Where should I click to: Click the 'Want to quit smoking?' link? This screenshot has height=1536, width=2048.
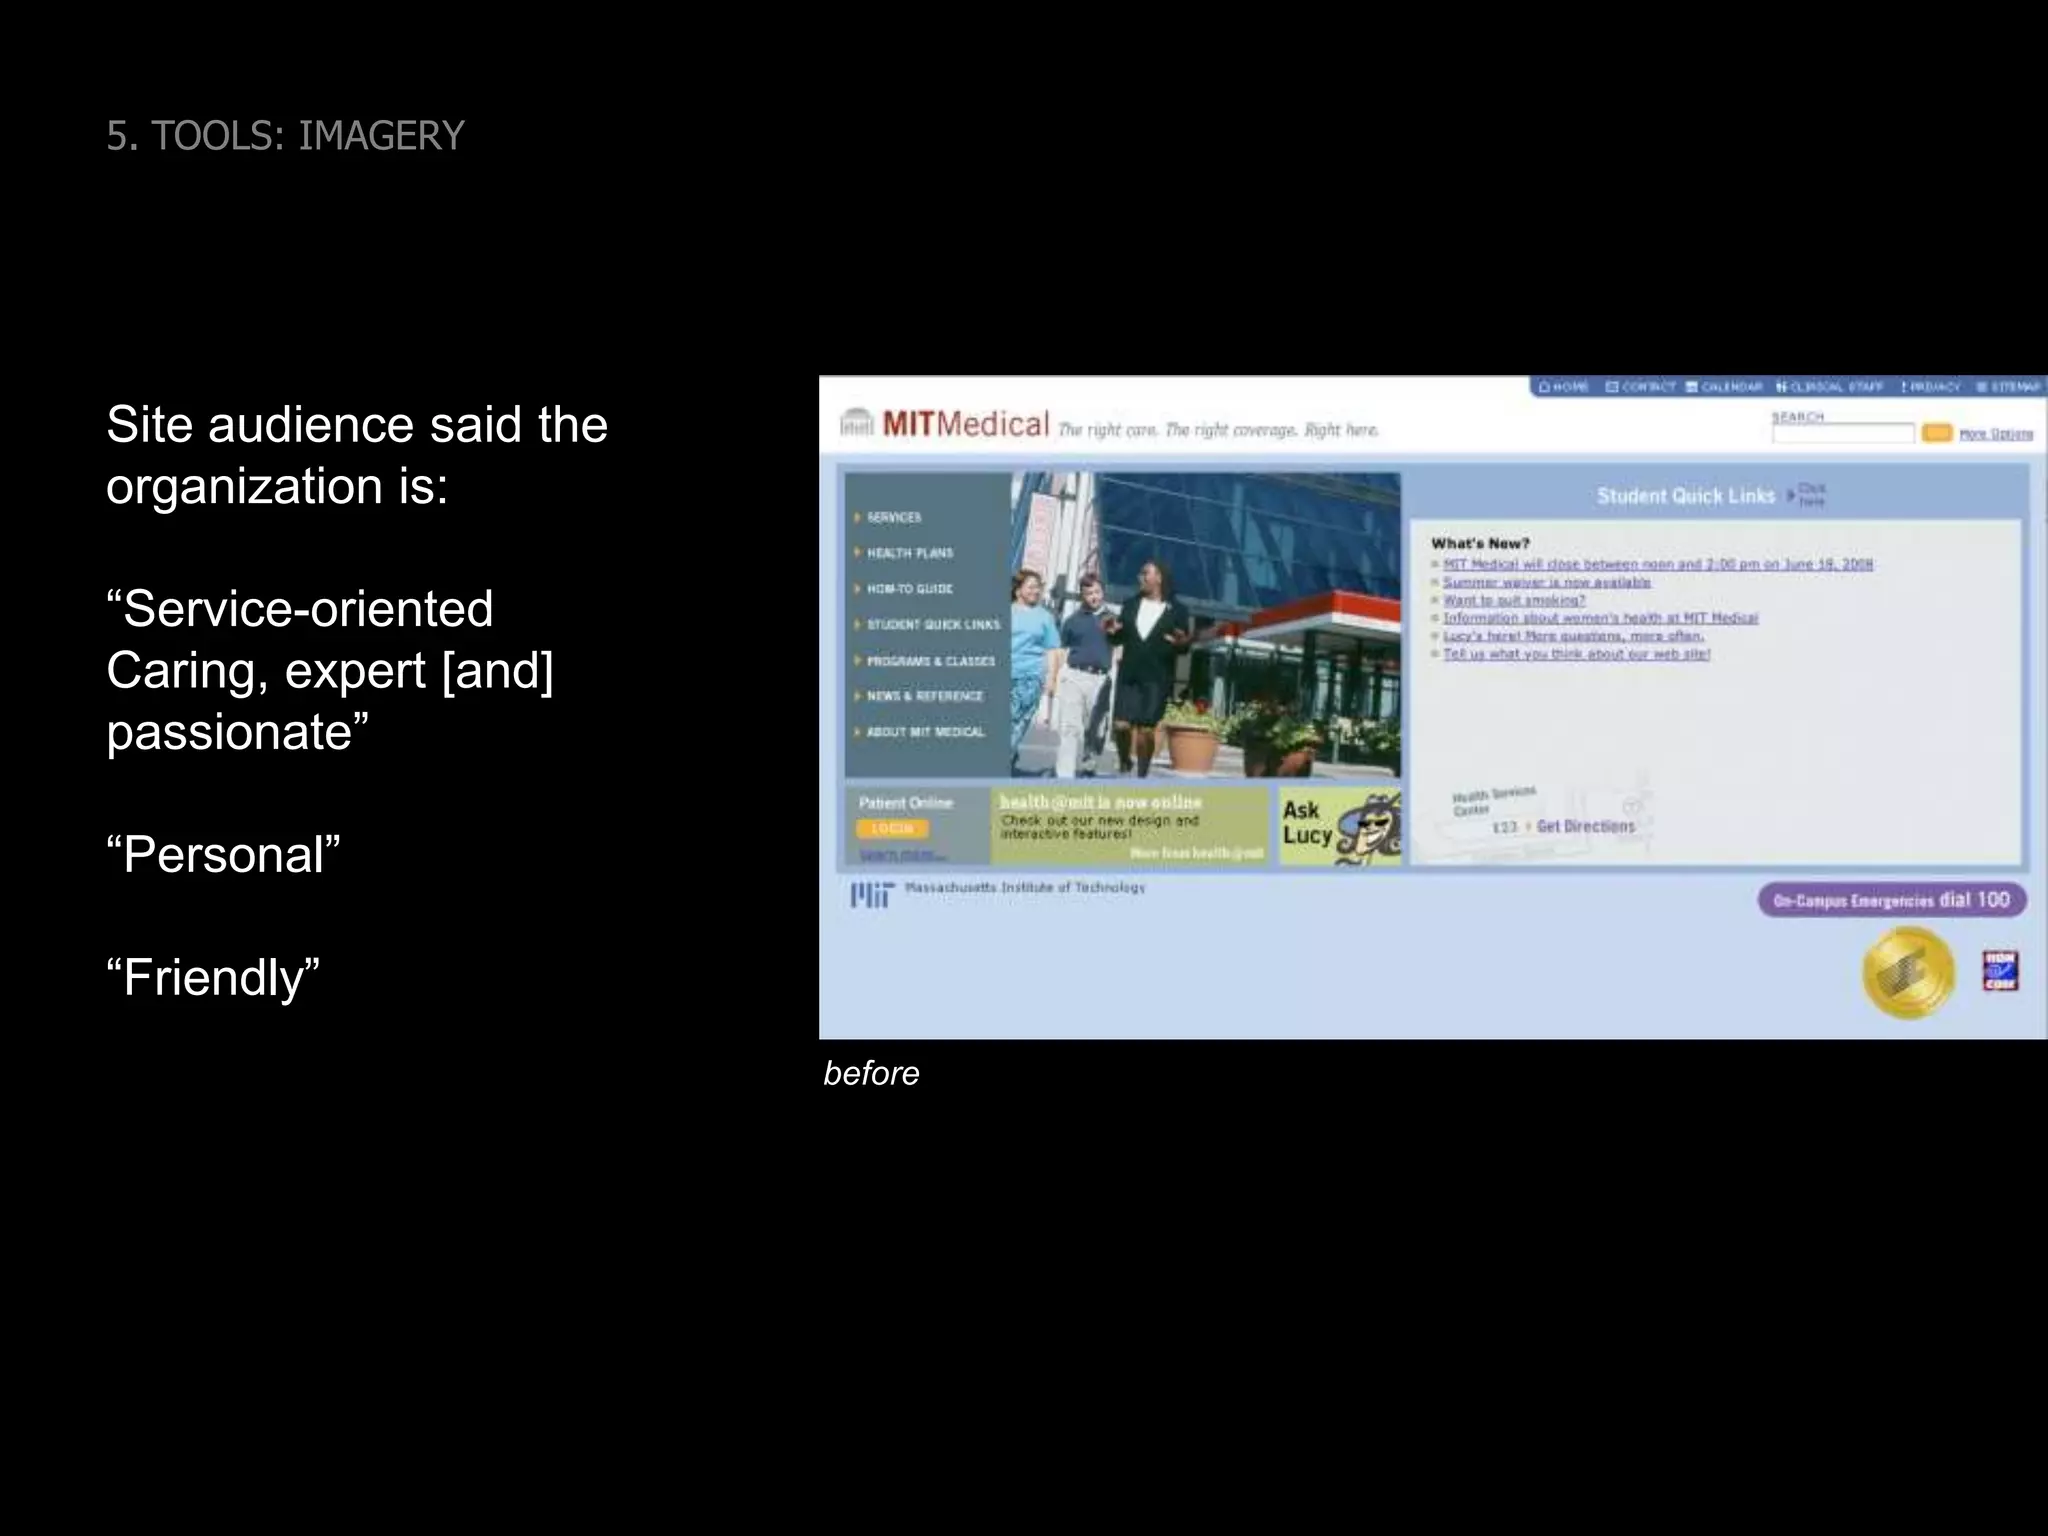(1514, 600)
